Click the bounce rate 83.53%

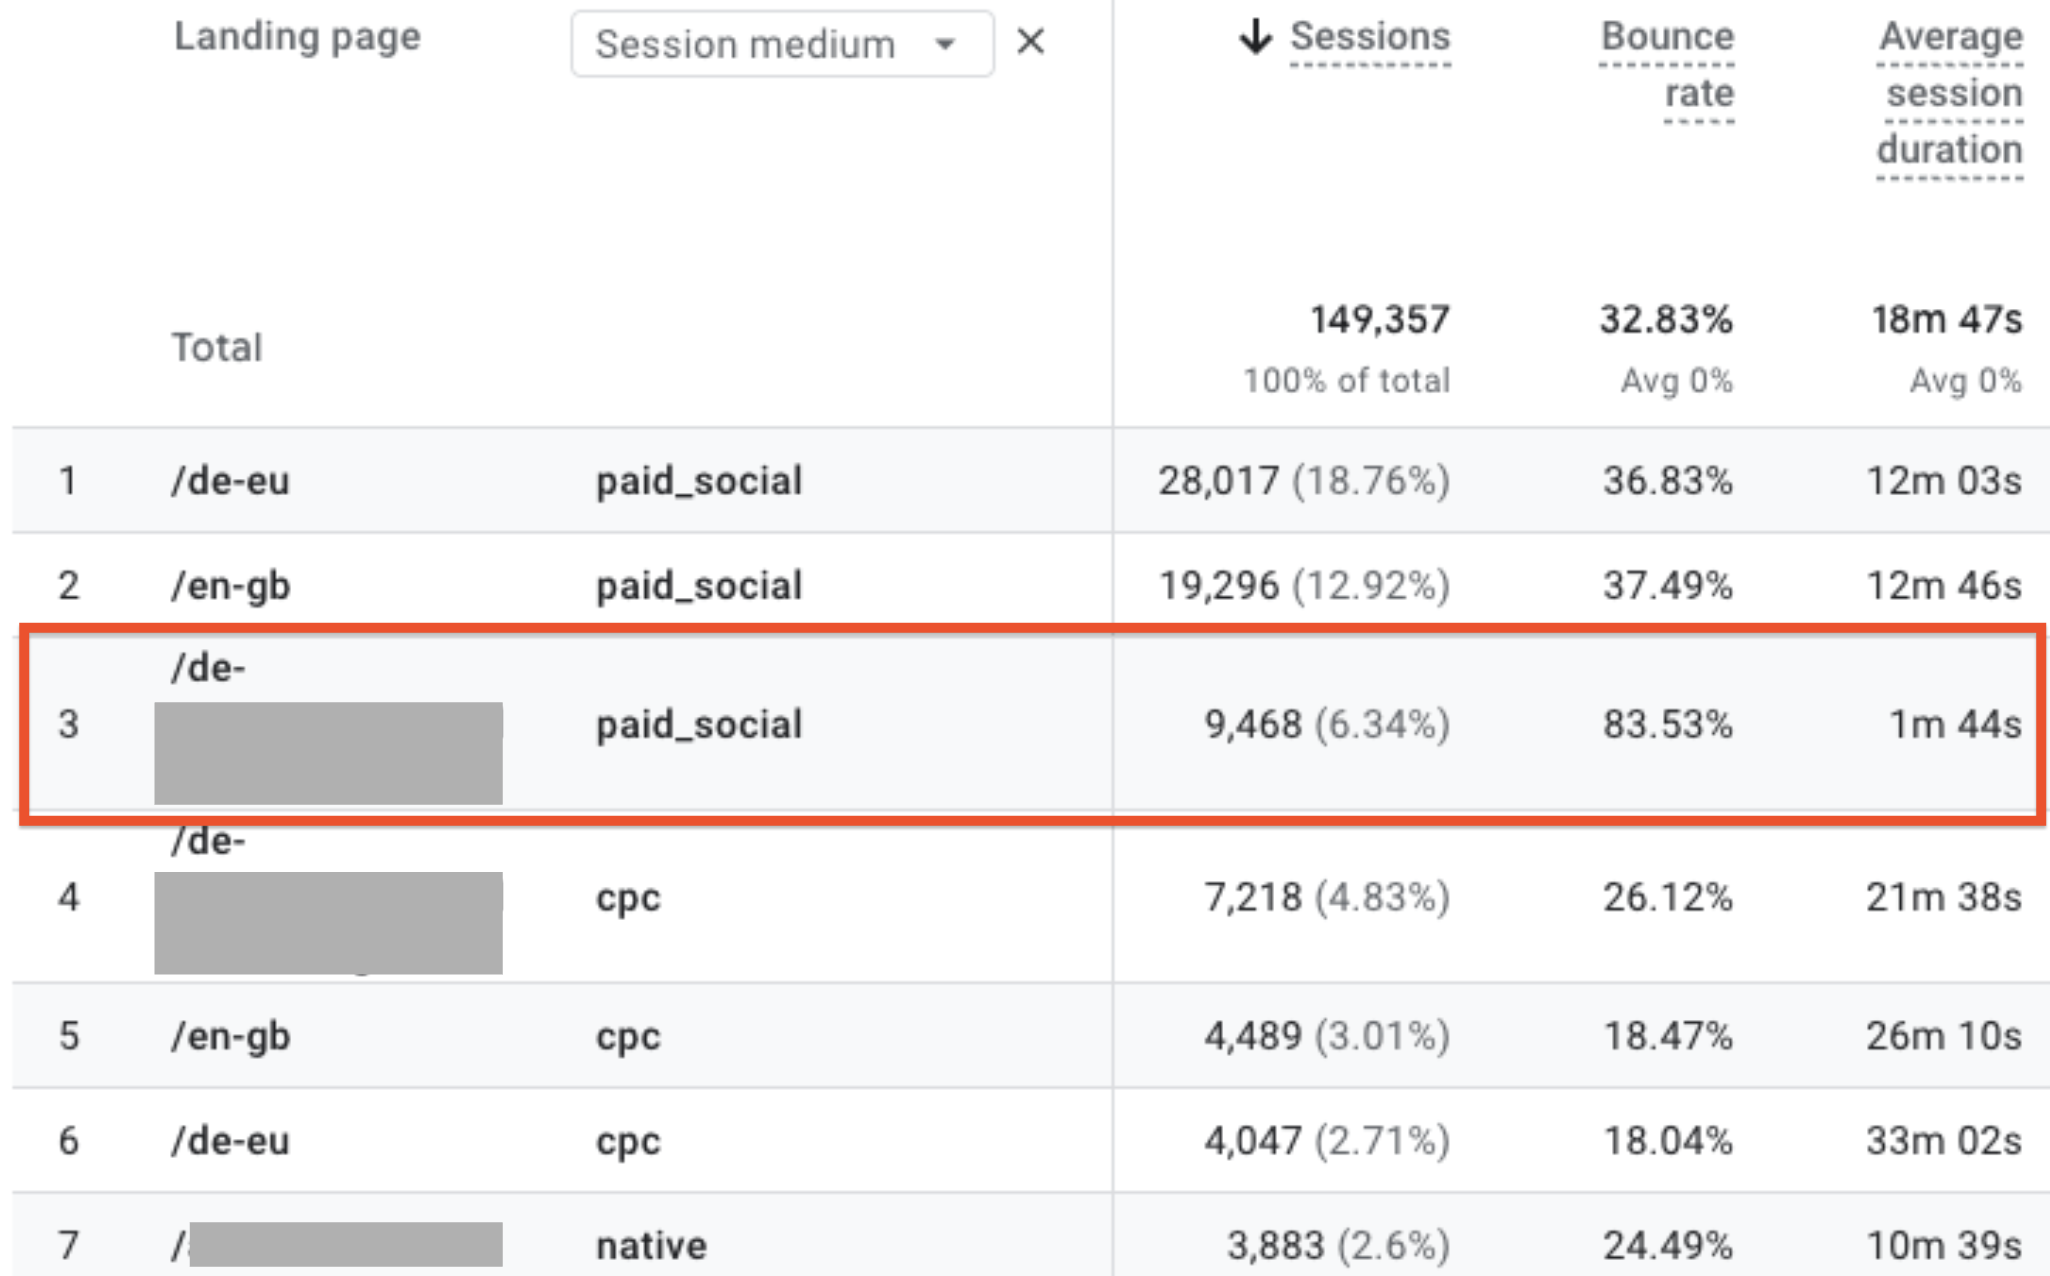(1668, 724)
